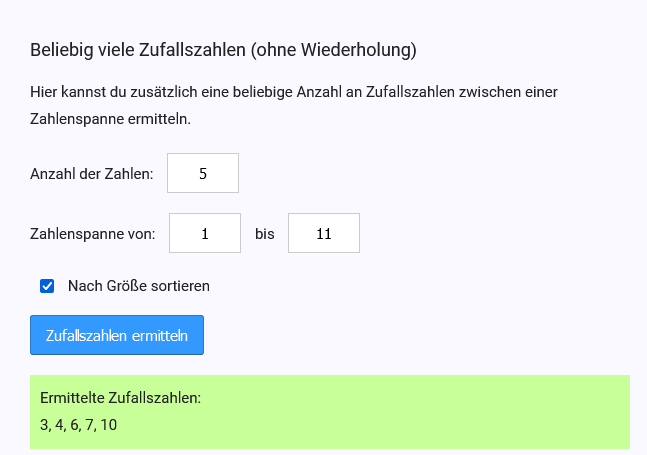This screenshot has height=455, width=647.
Task: Click the number 10 in the results
Action: click(x=109, y=425)
